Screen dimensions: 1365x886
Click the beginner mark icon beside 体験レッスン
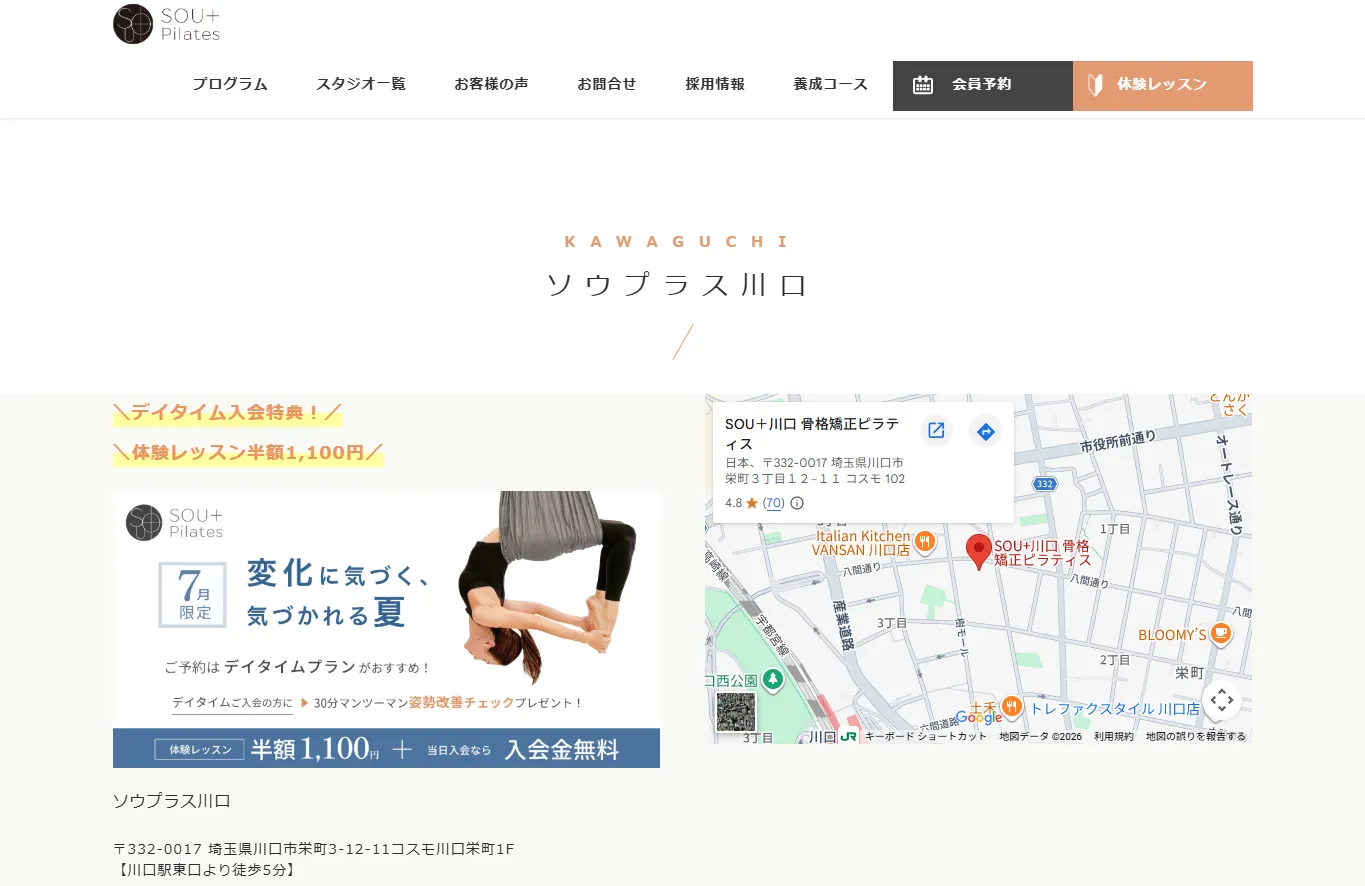(x=1095, y=85)
